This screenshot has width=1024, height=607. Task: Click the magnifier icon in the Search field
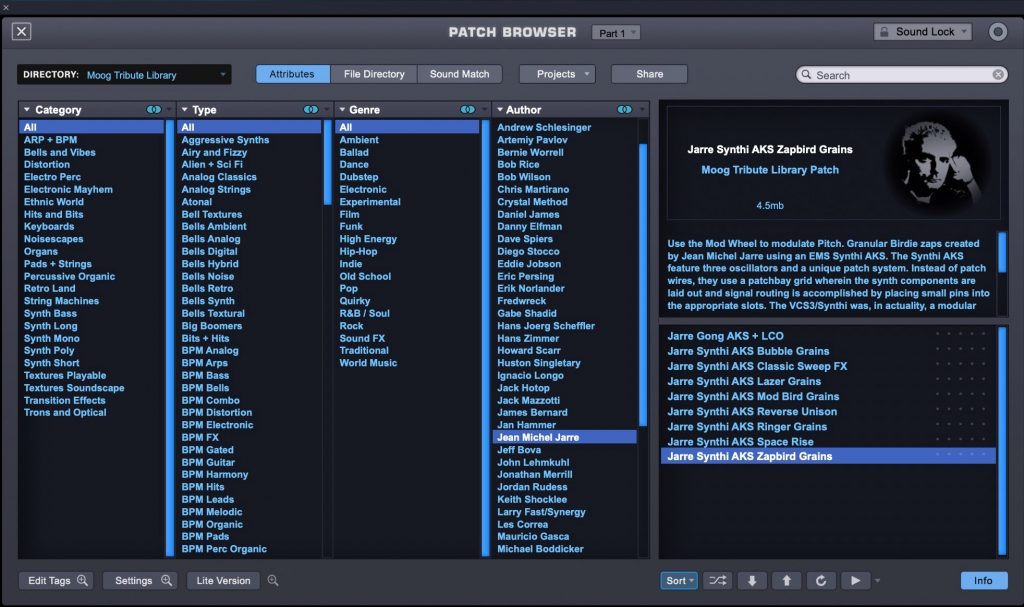click(x=807, y=74)
